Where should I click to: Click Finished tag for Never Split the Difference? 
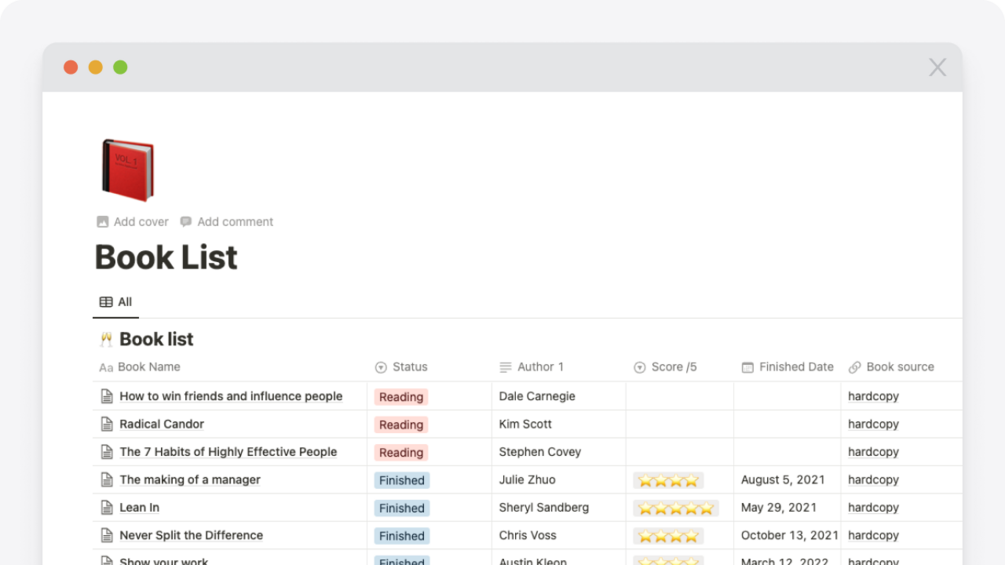402,536
